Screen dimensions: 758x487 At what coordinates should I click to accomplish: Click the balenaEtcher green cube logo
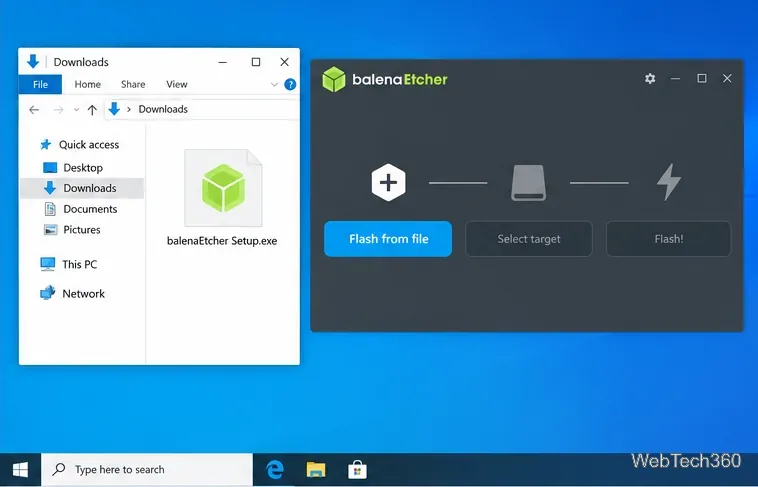point(334,79)
